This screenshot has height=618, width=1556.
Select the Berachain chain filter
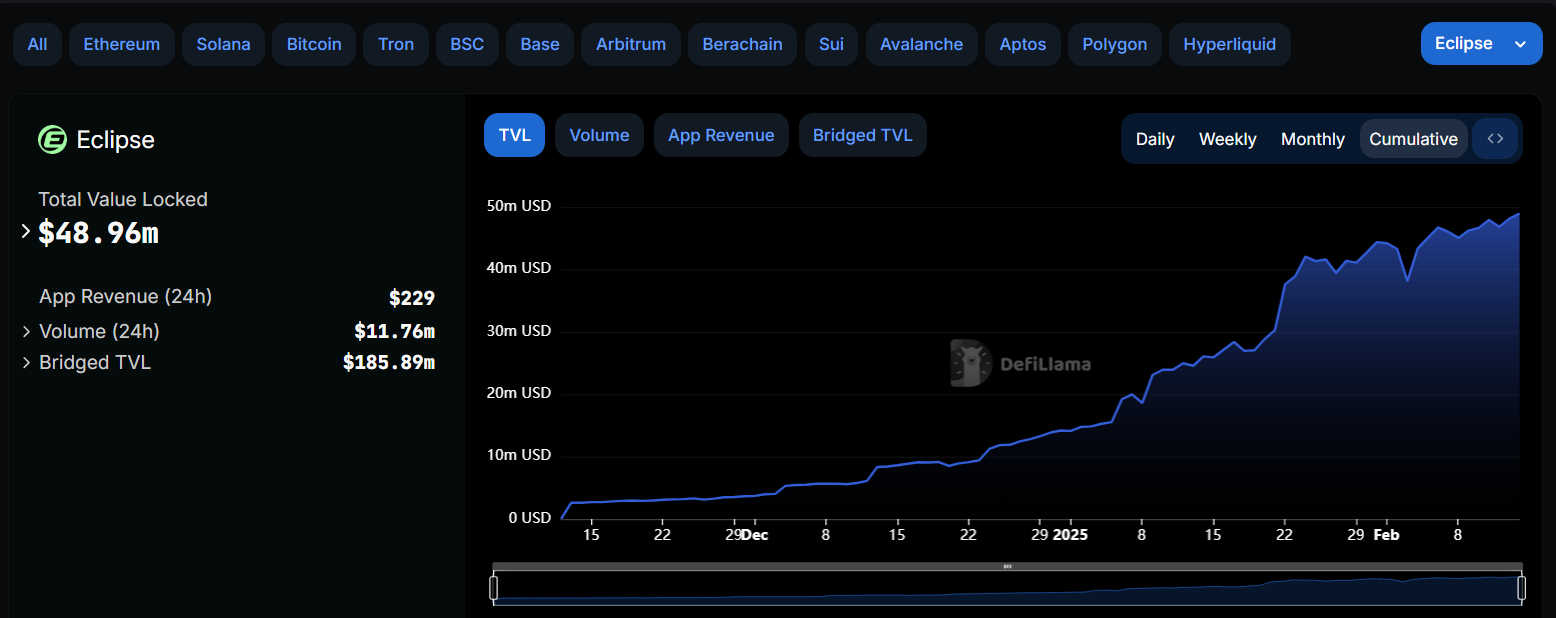pos(742,43)
